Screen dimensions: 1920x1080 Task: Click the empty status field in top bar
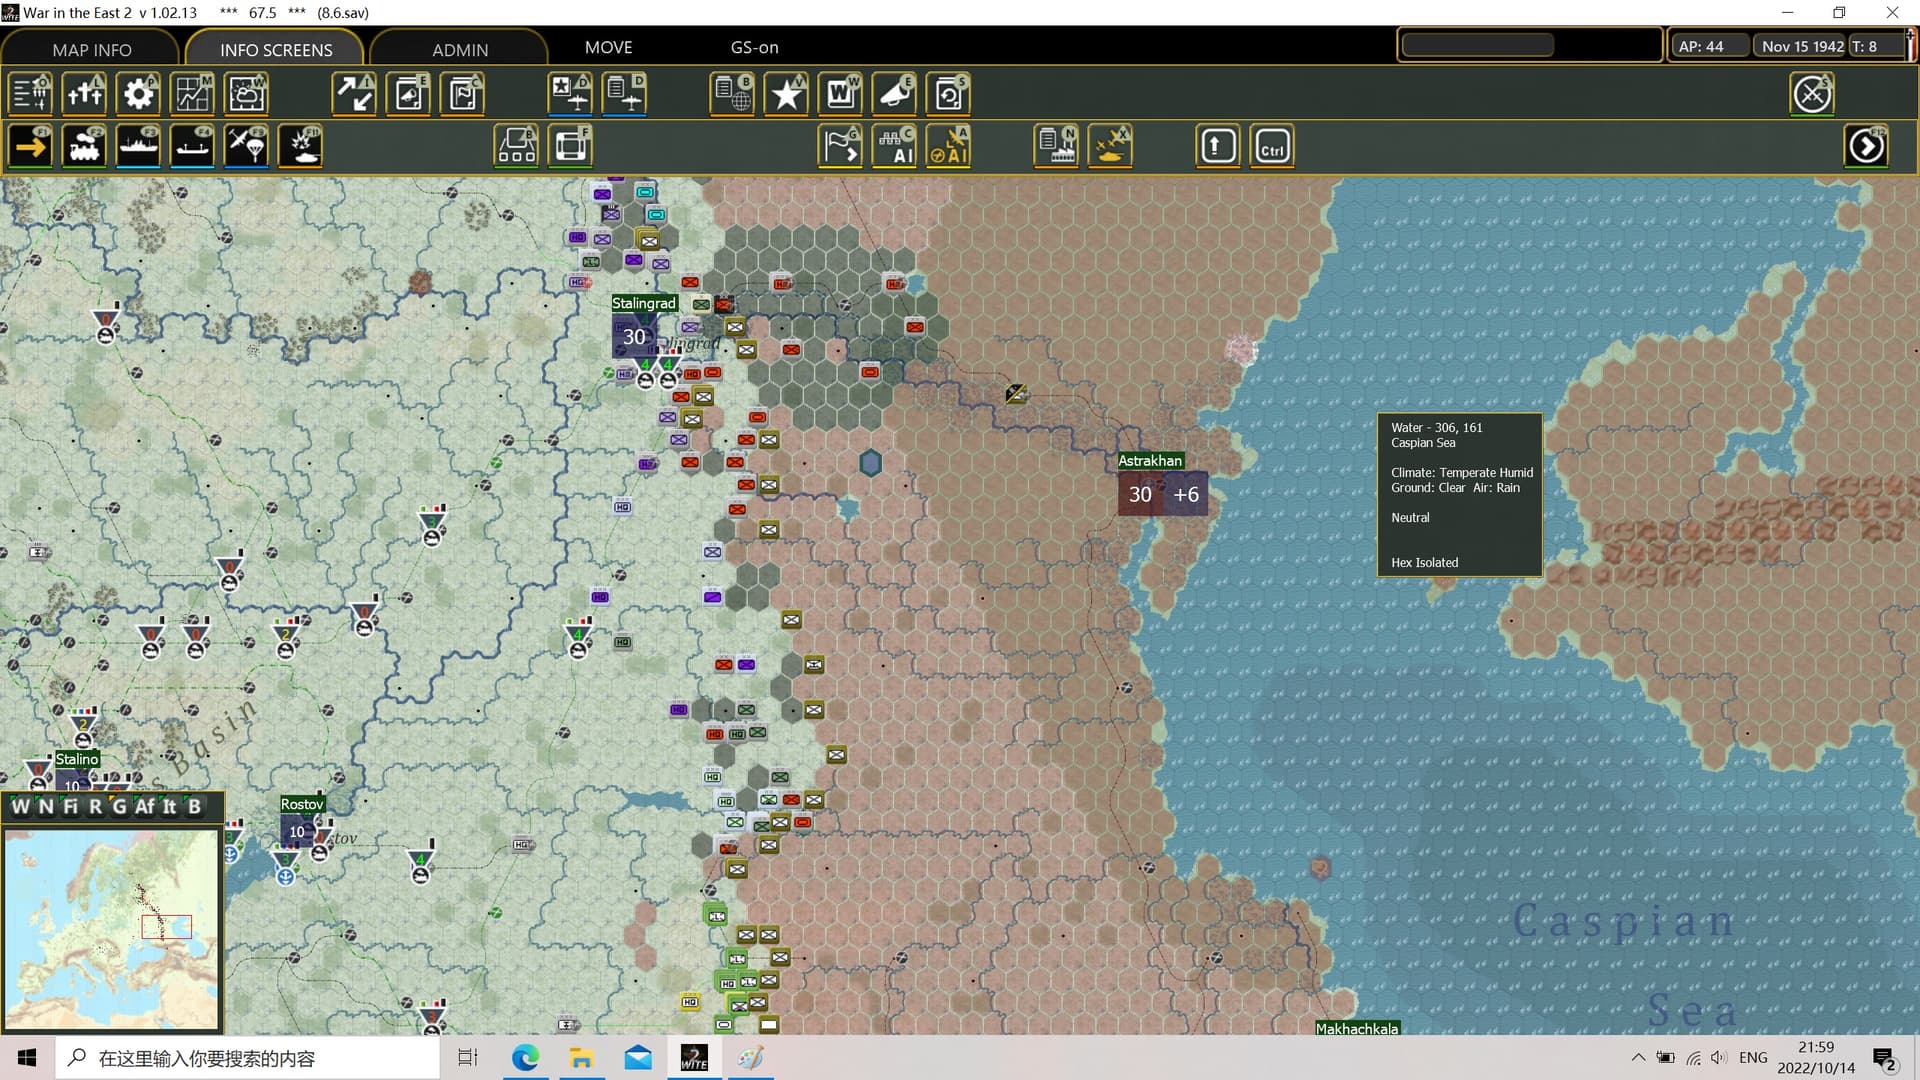tap(1478, 45)
